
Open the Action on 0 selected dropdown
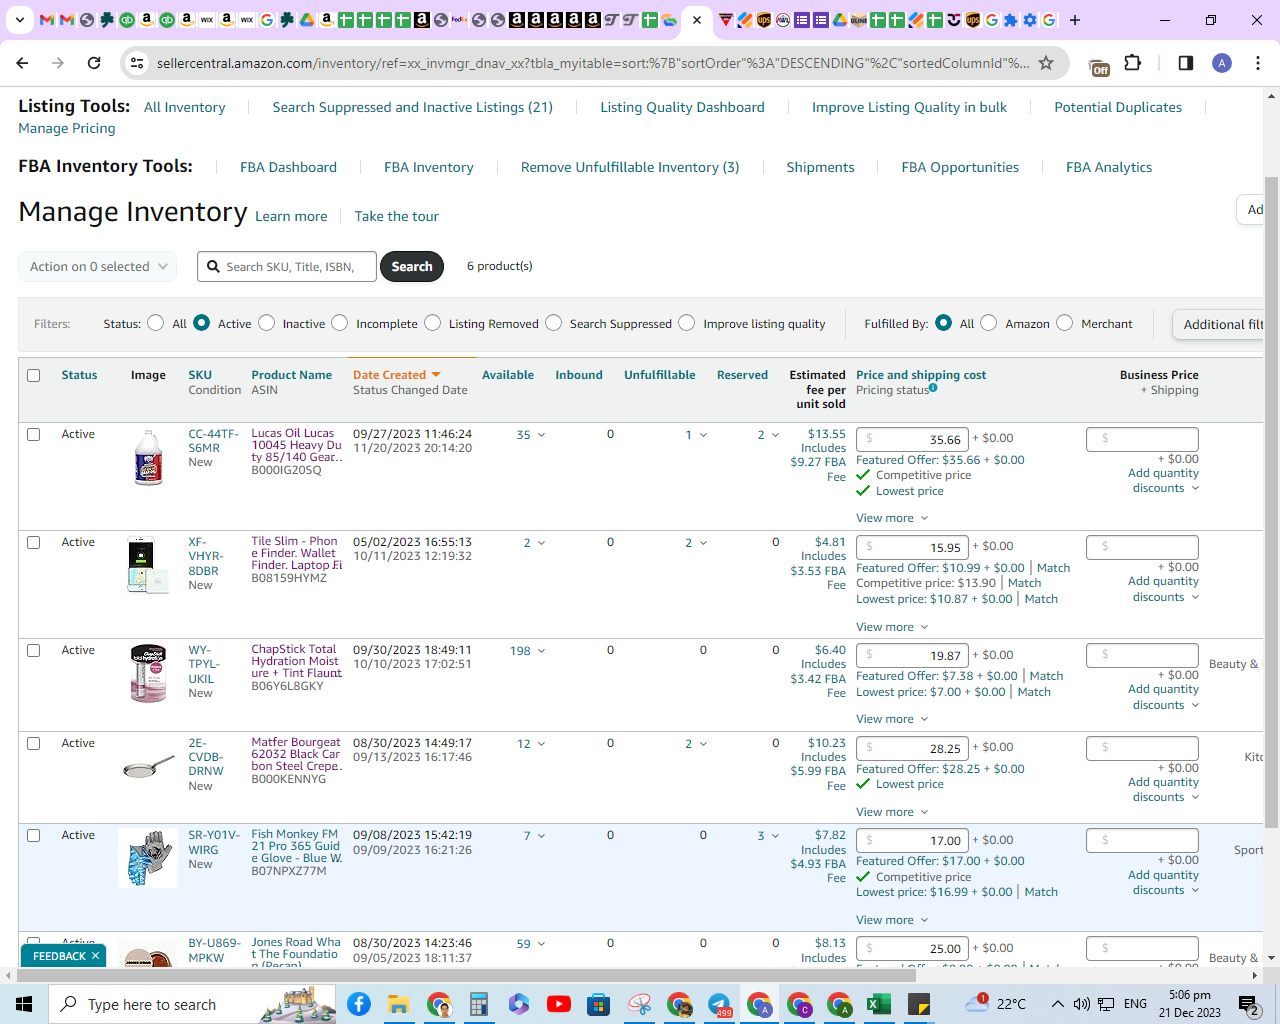click(x=98, y=267)
